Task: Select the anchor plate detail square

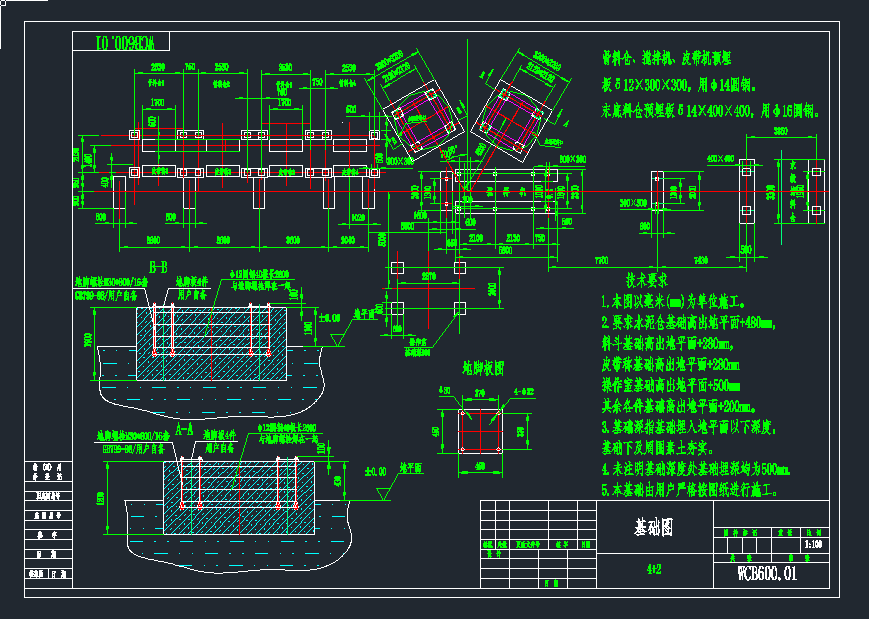Action: click(478, 429)
